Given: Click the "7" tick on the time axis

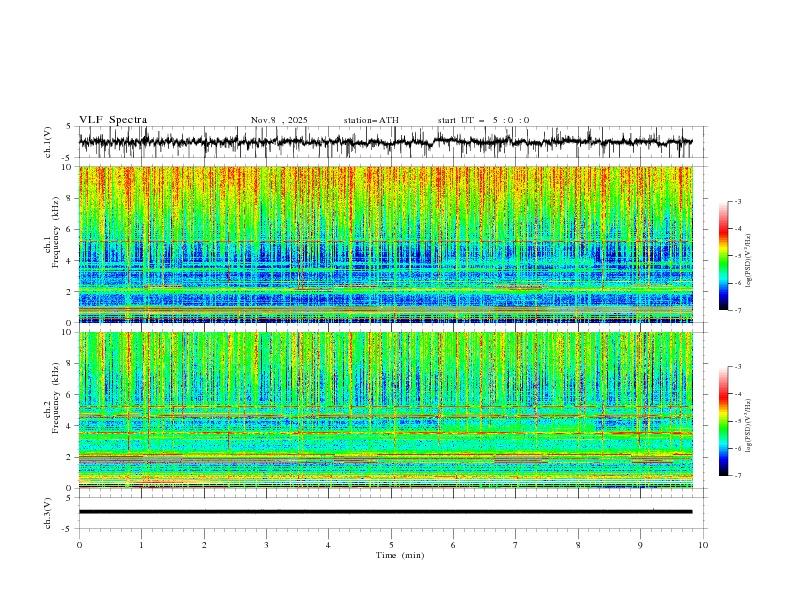Looking at the screenshot, I should point(516,545).
